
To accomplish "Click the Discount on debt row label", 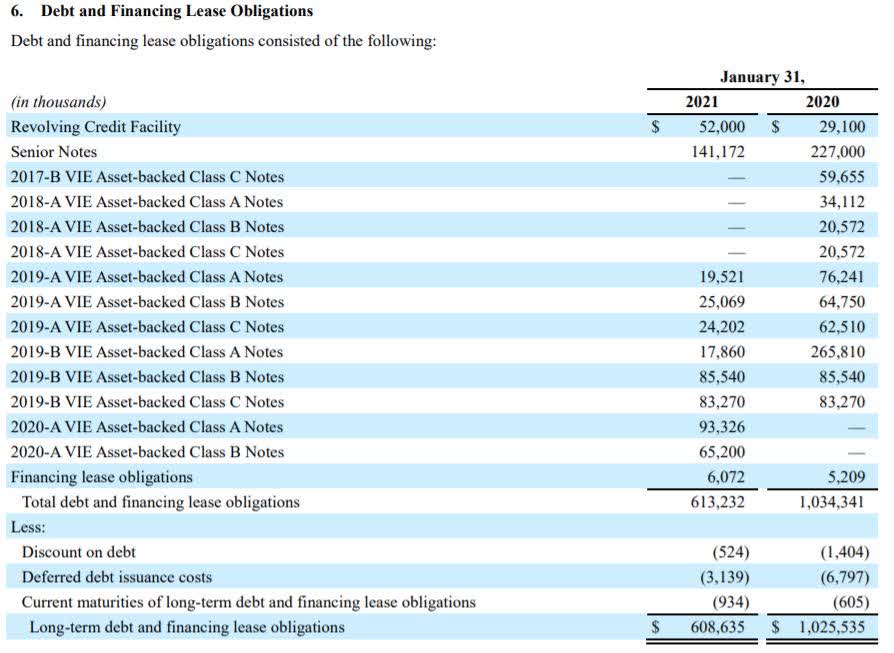I will pyautogui.click(x=79, y=552).
